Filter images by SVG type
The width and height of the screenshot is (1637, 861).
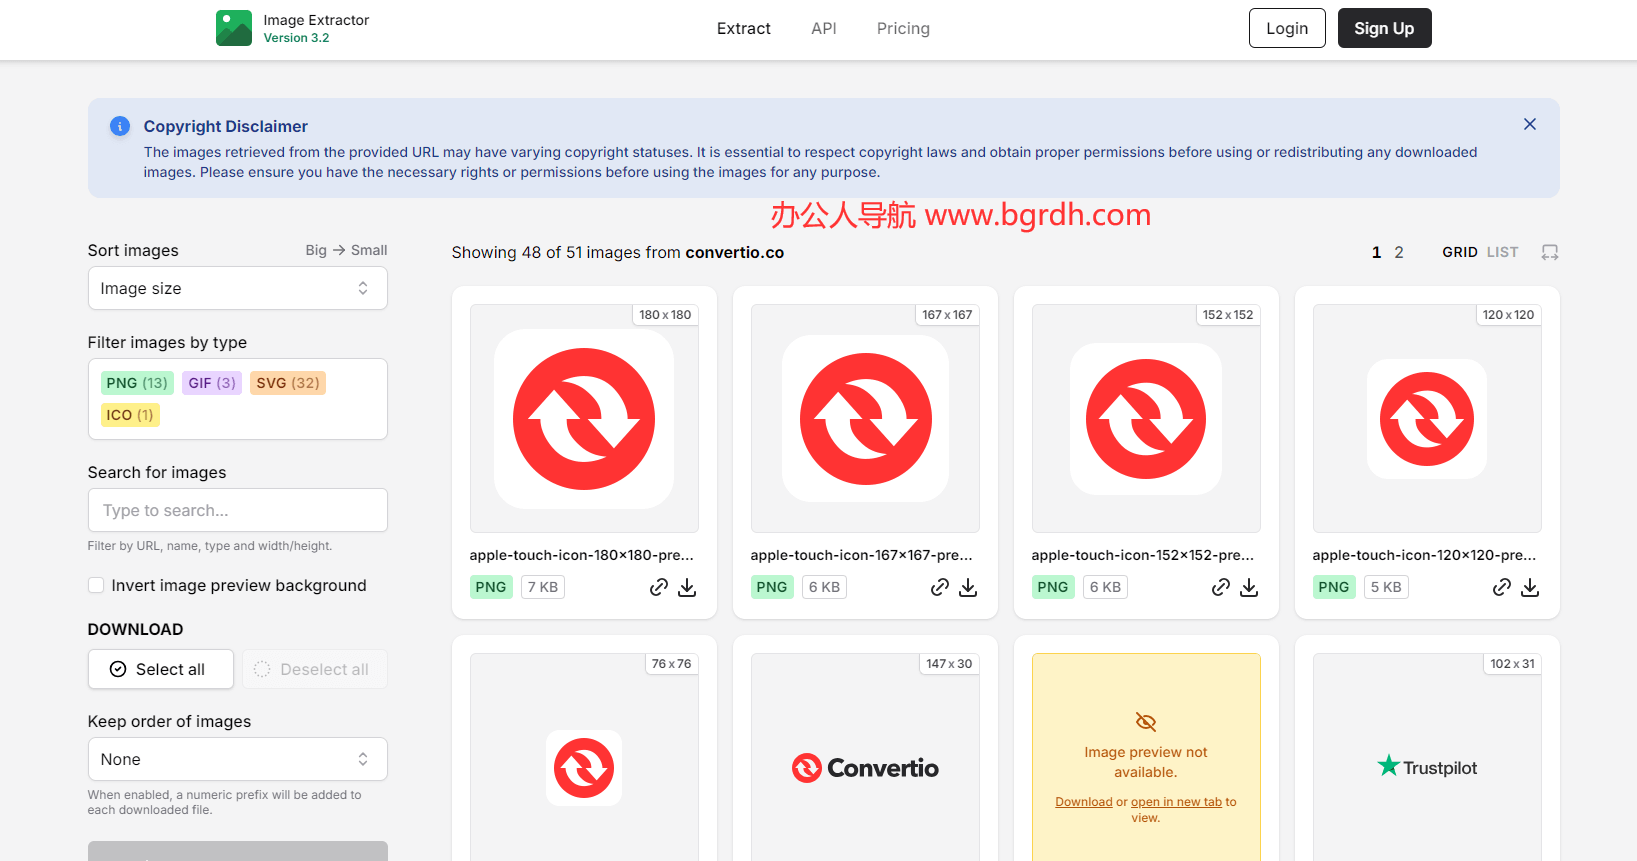[287, 383]
